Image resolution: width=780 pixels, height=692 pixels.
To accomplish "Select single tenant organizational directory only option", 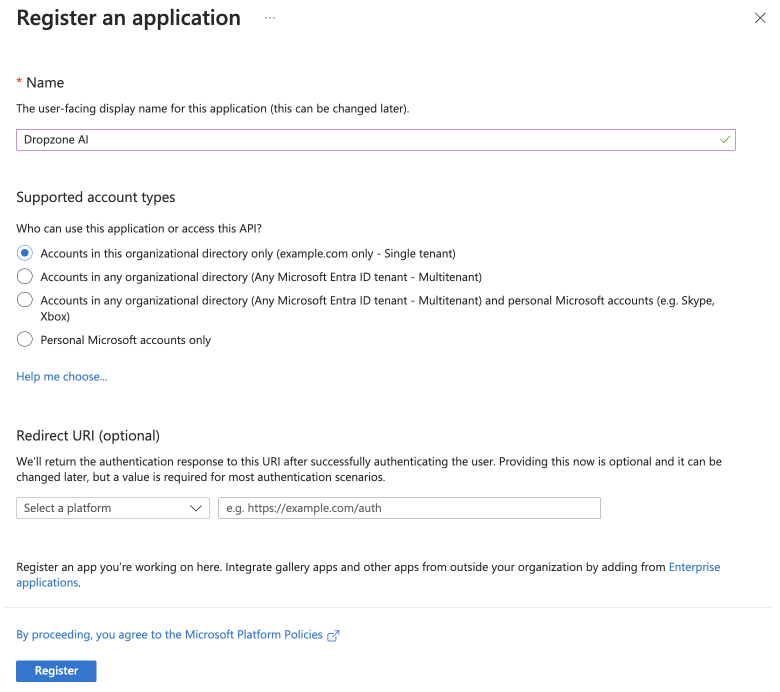I will [x=25, y=253].
